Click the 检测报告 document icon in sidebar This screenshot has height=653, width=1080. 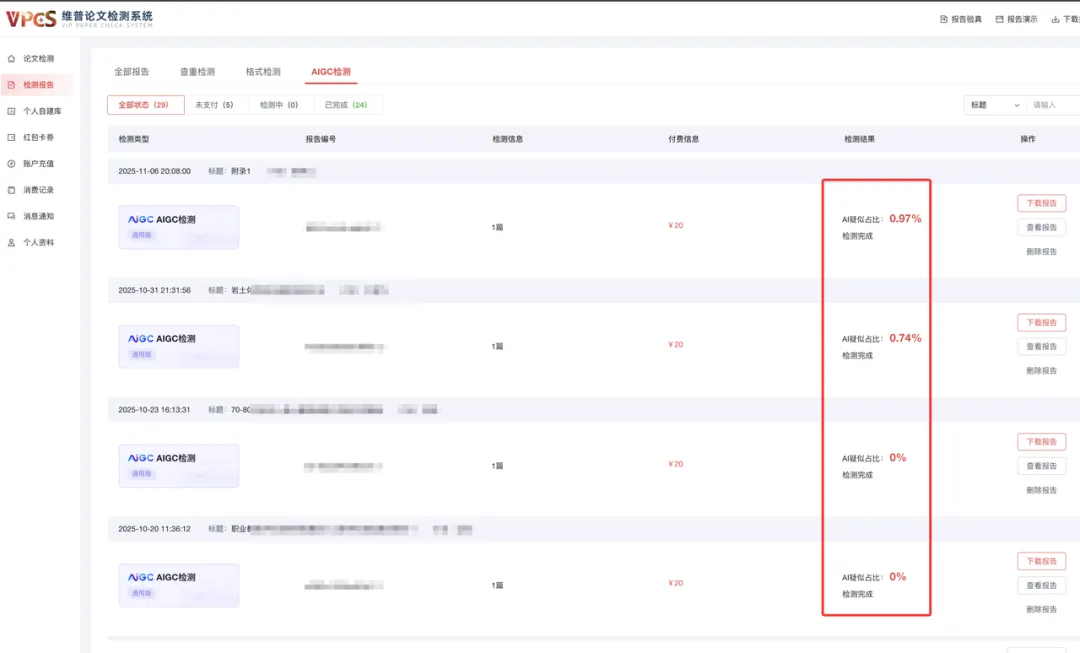pos(11,85)
